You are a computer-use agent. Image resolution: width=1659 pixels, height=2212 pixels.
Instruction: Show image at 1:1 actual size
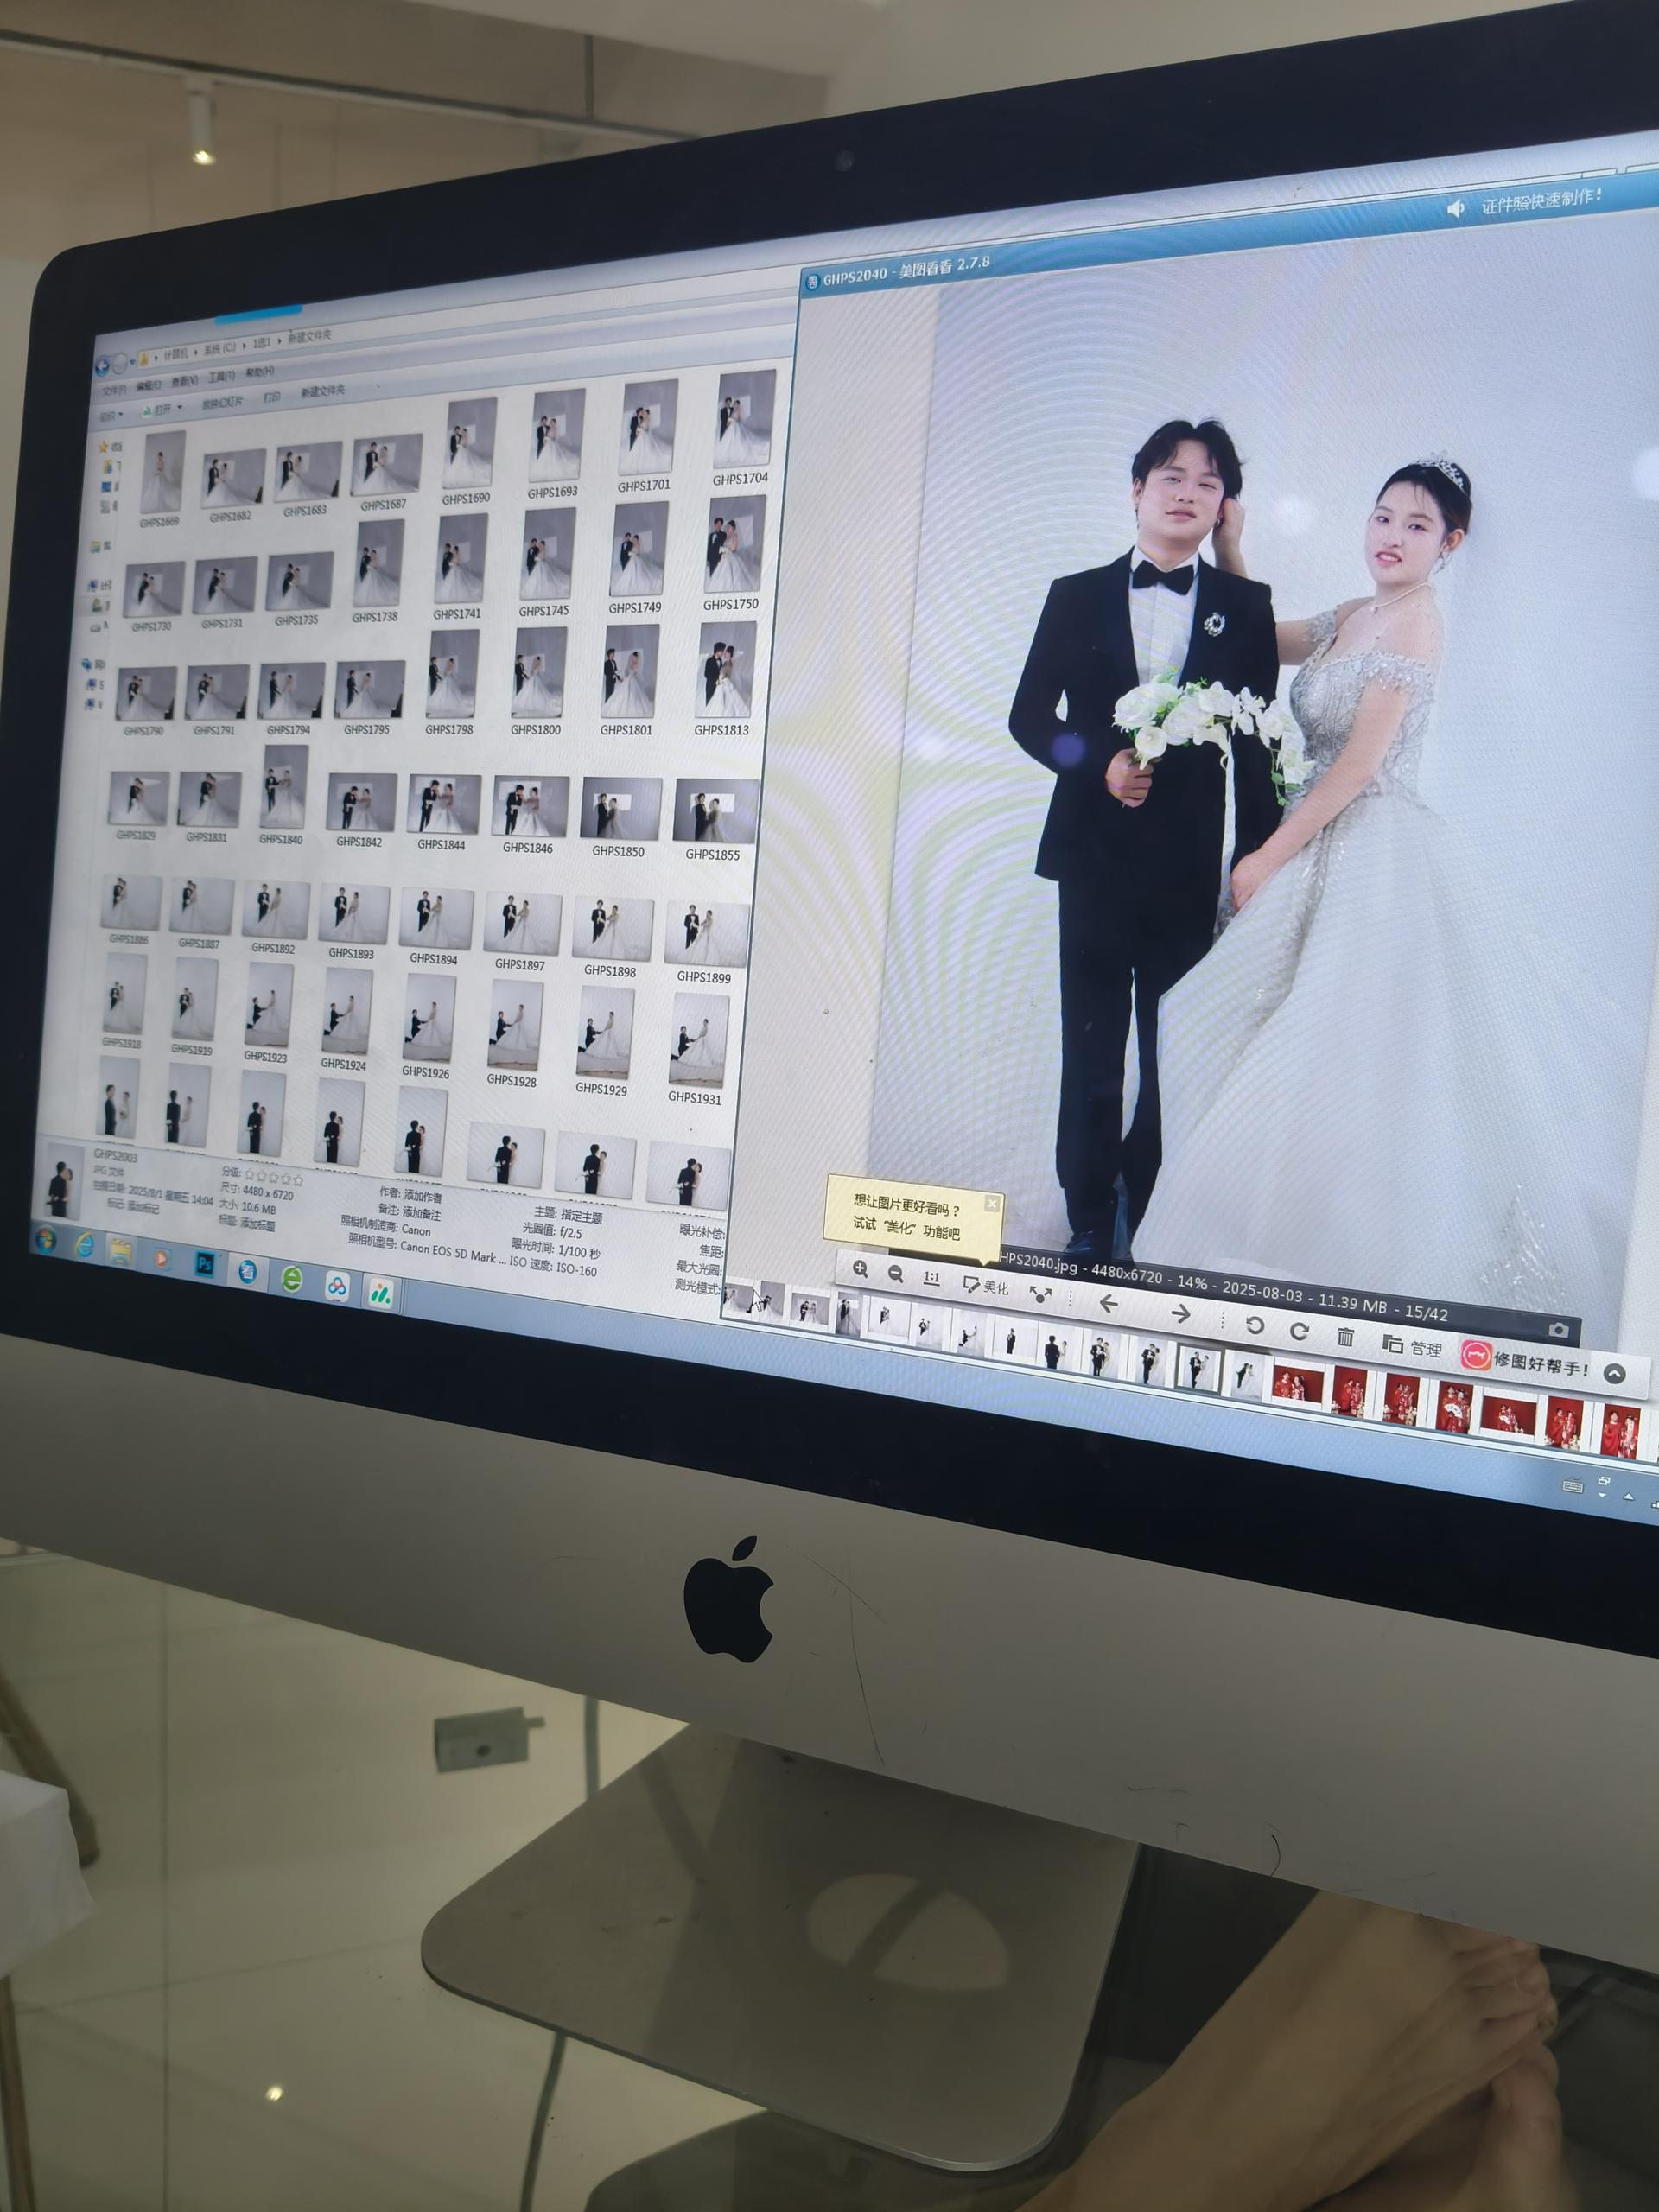pyautogui.click(x=932, y=1277)
